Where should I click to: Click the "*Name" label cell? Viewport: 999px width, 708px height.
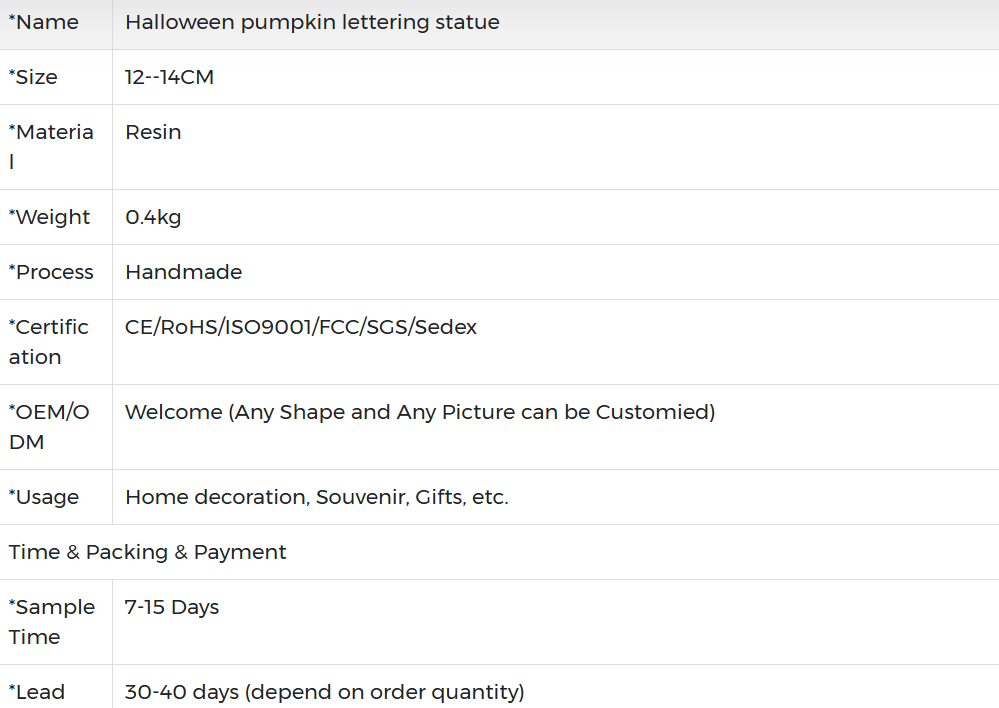coord(43,22)
